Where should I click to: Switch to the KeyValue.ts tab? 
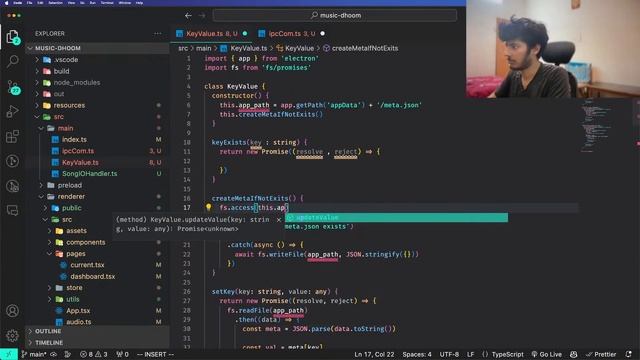(211, 33)
